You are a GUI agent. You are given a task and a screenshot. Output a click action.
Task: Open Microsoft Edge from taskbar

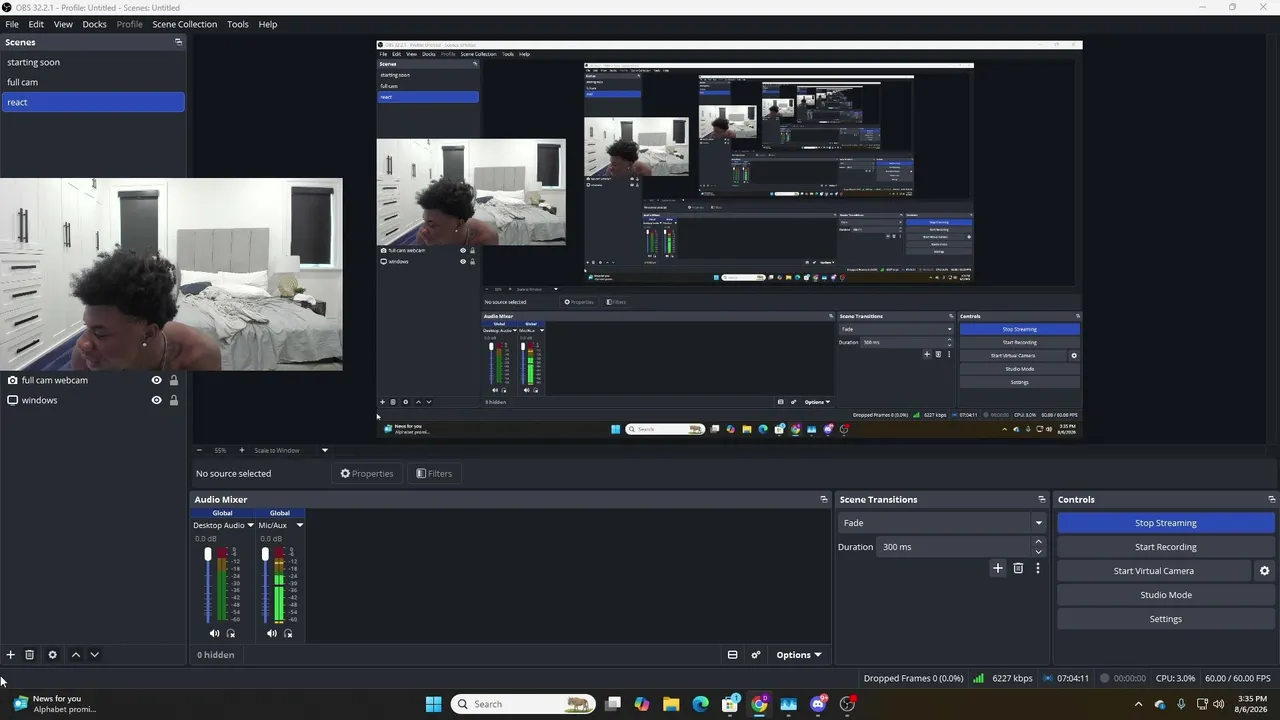(700, 704)
